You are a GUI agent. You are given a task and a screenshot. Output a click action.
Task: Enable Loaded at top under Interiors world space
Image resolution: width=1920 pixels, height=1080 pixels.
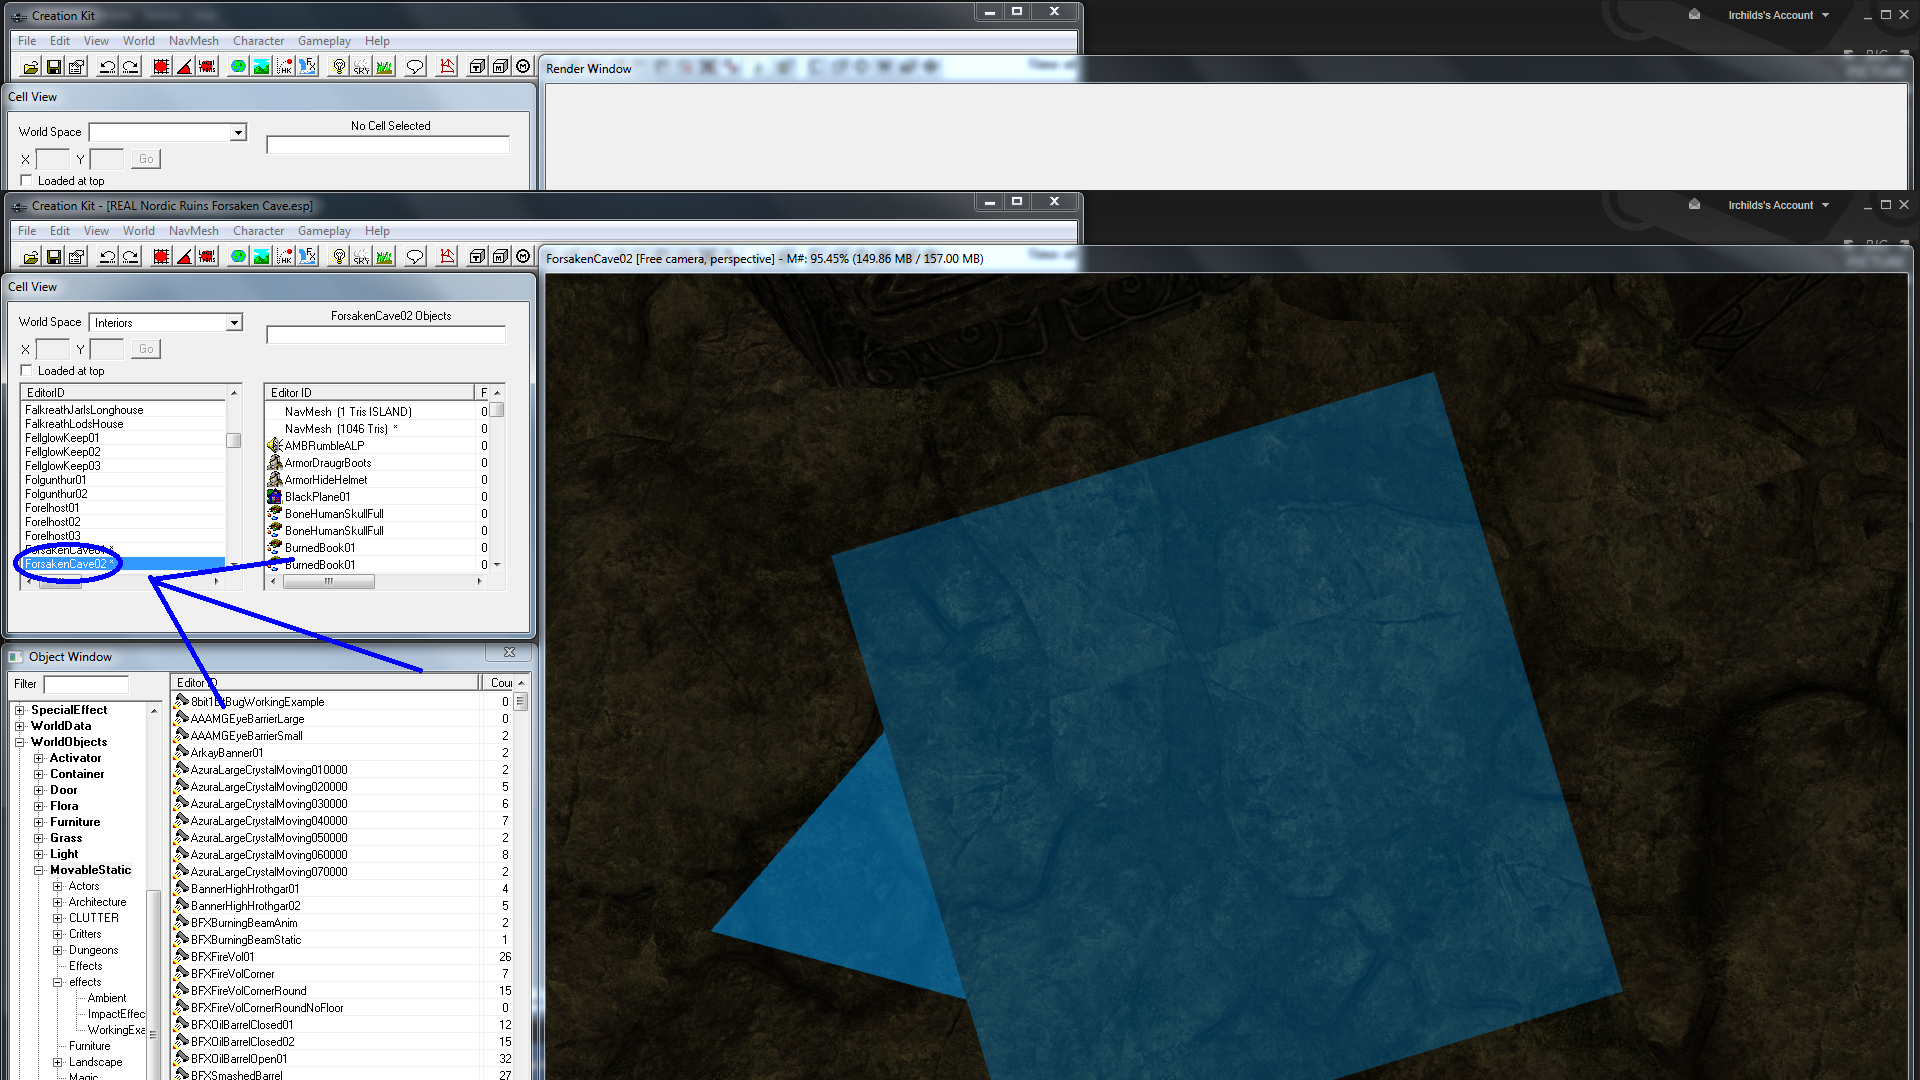27,371
